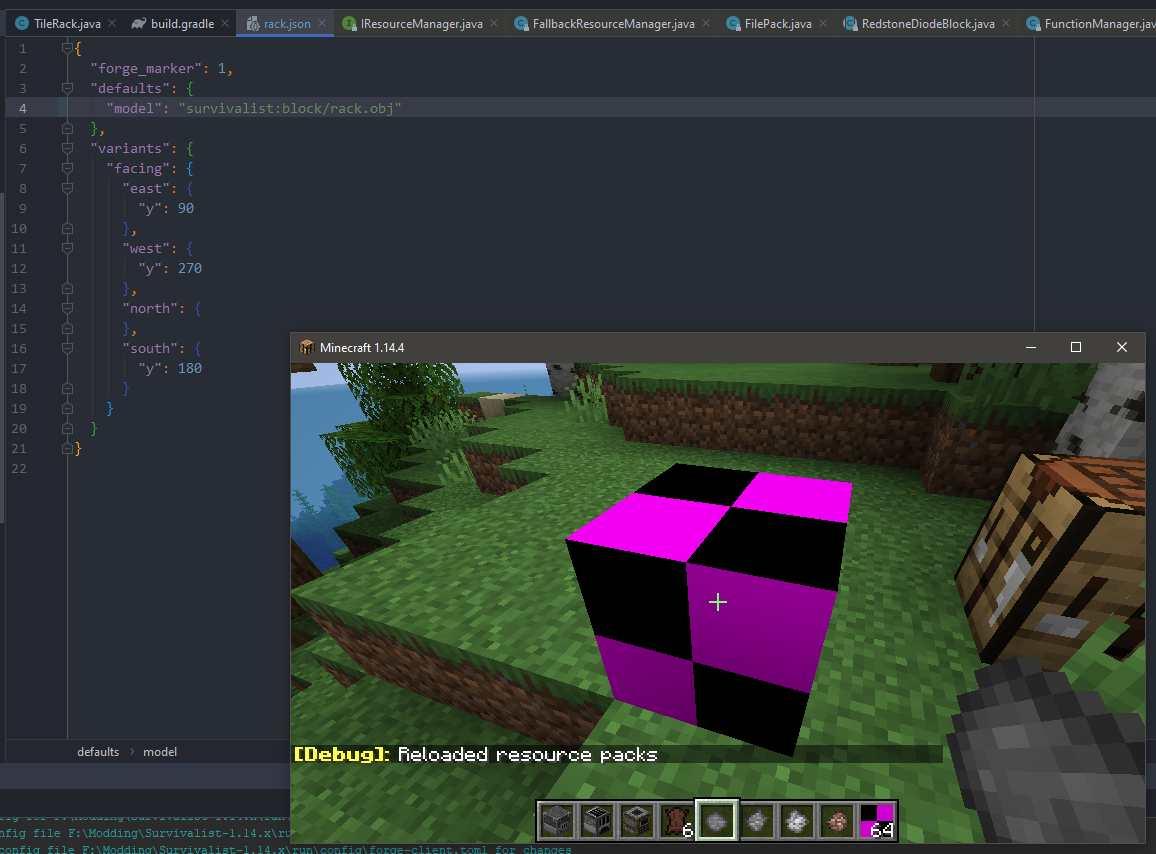Select the flint item in hotbar slot six
The image size is (1156, 854).
756,820
